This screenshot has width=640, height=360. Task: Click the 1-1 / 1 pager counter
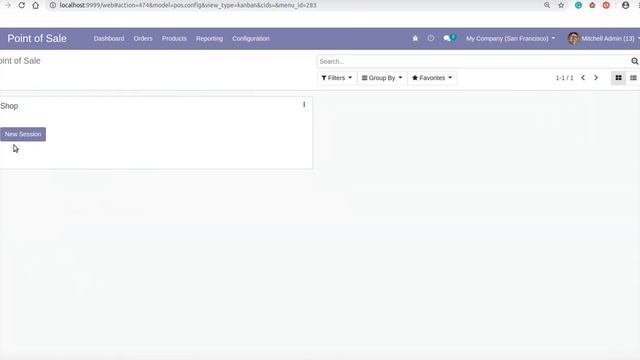click(564, 78)
